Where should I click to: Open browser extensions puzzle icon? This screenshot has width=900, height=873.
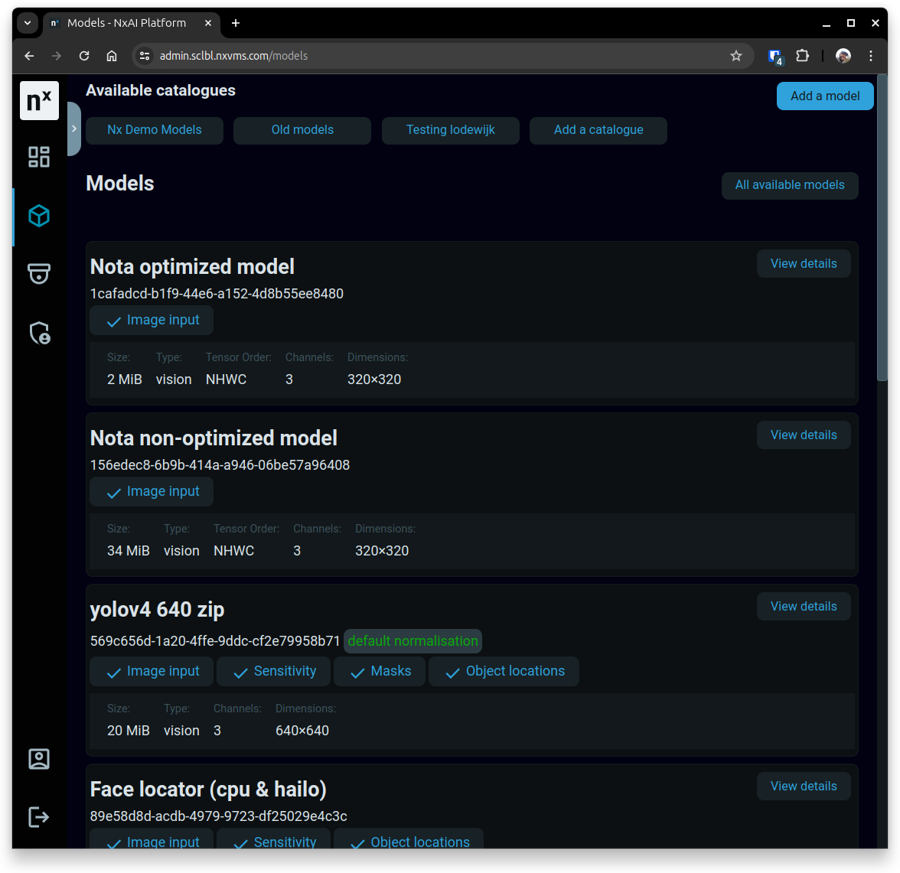[802, 56]
